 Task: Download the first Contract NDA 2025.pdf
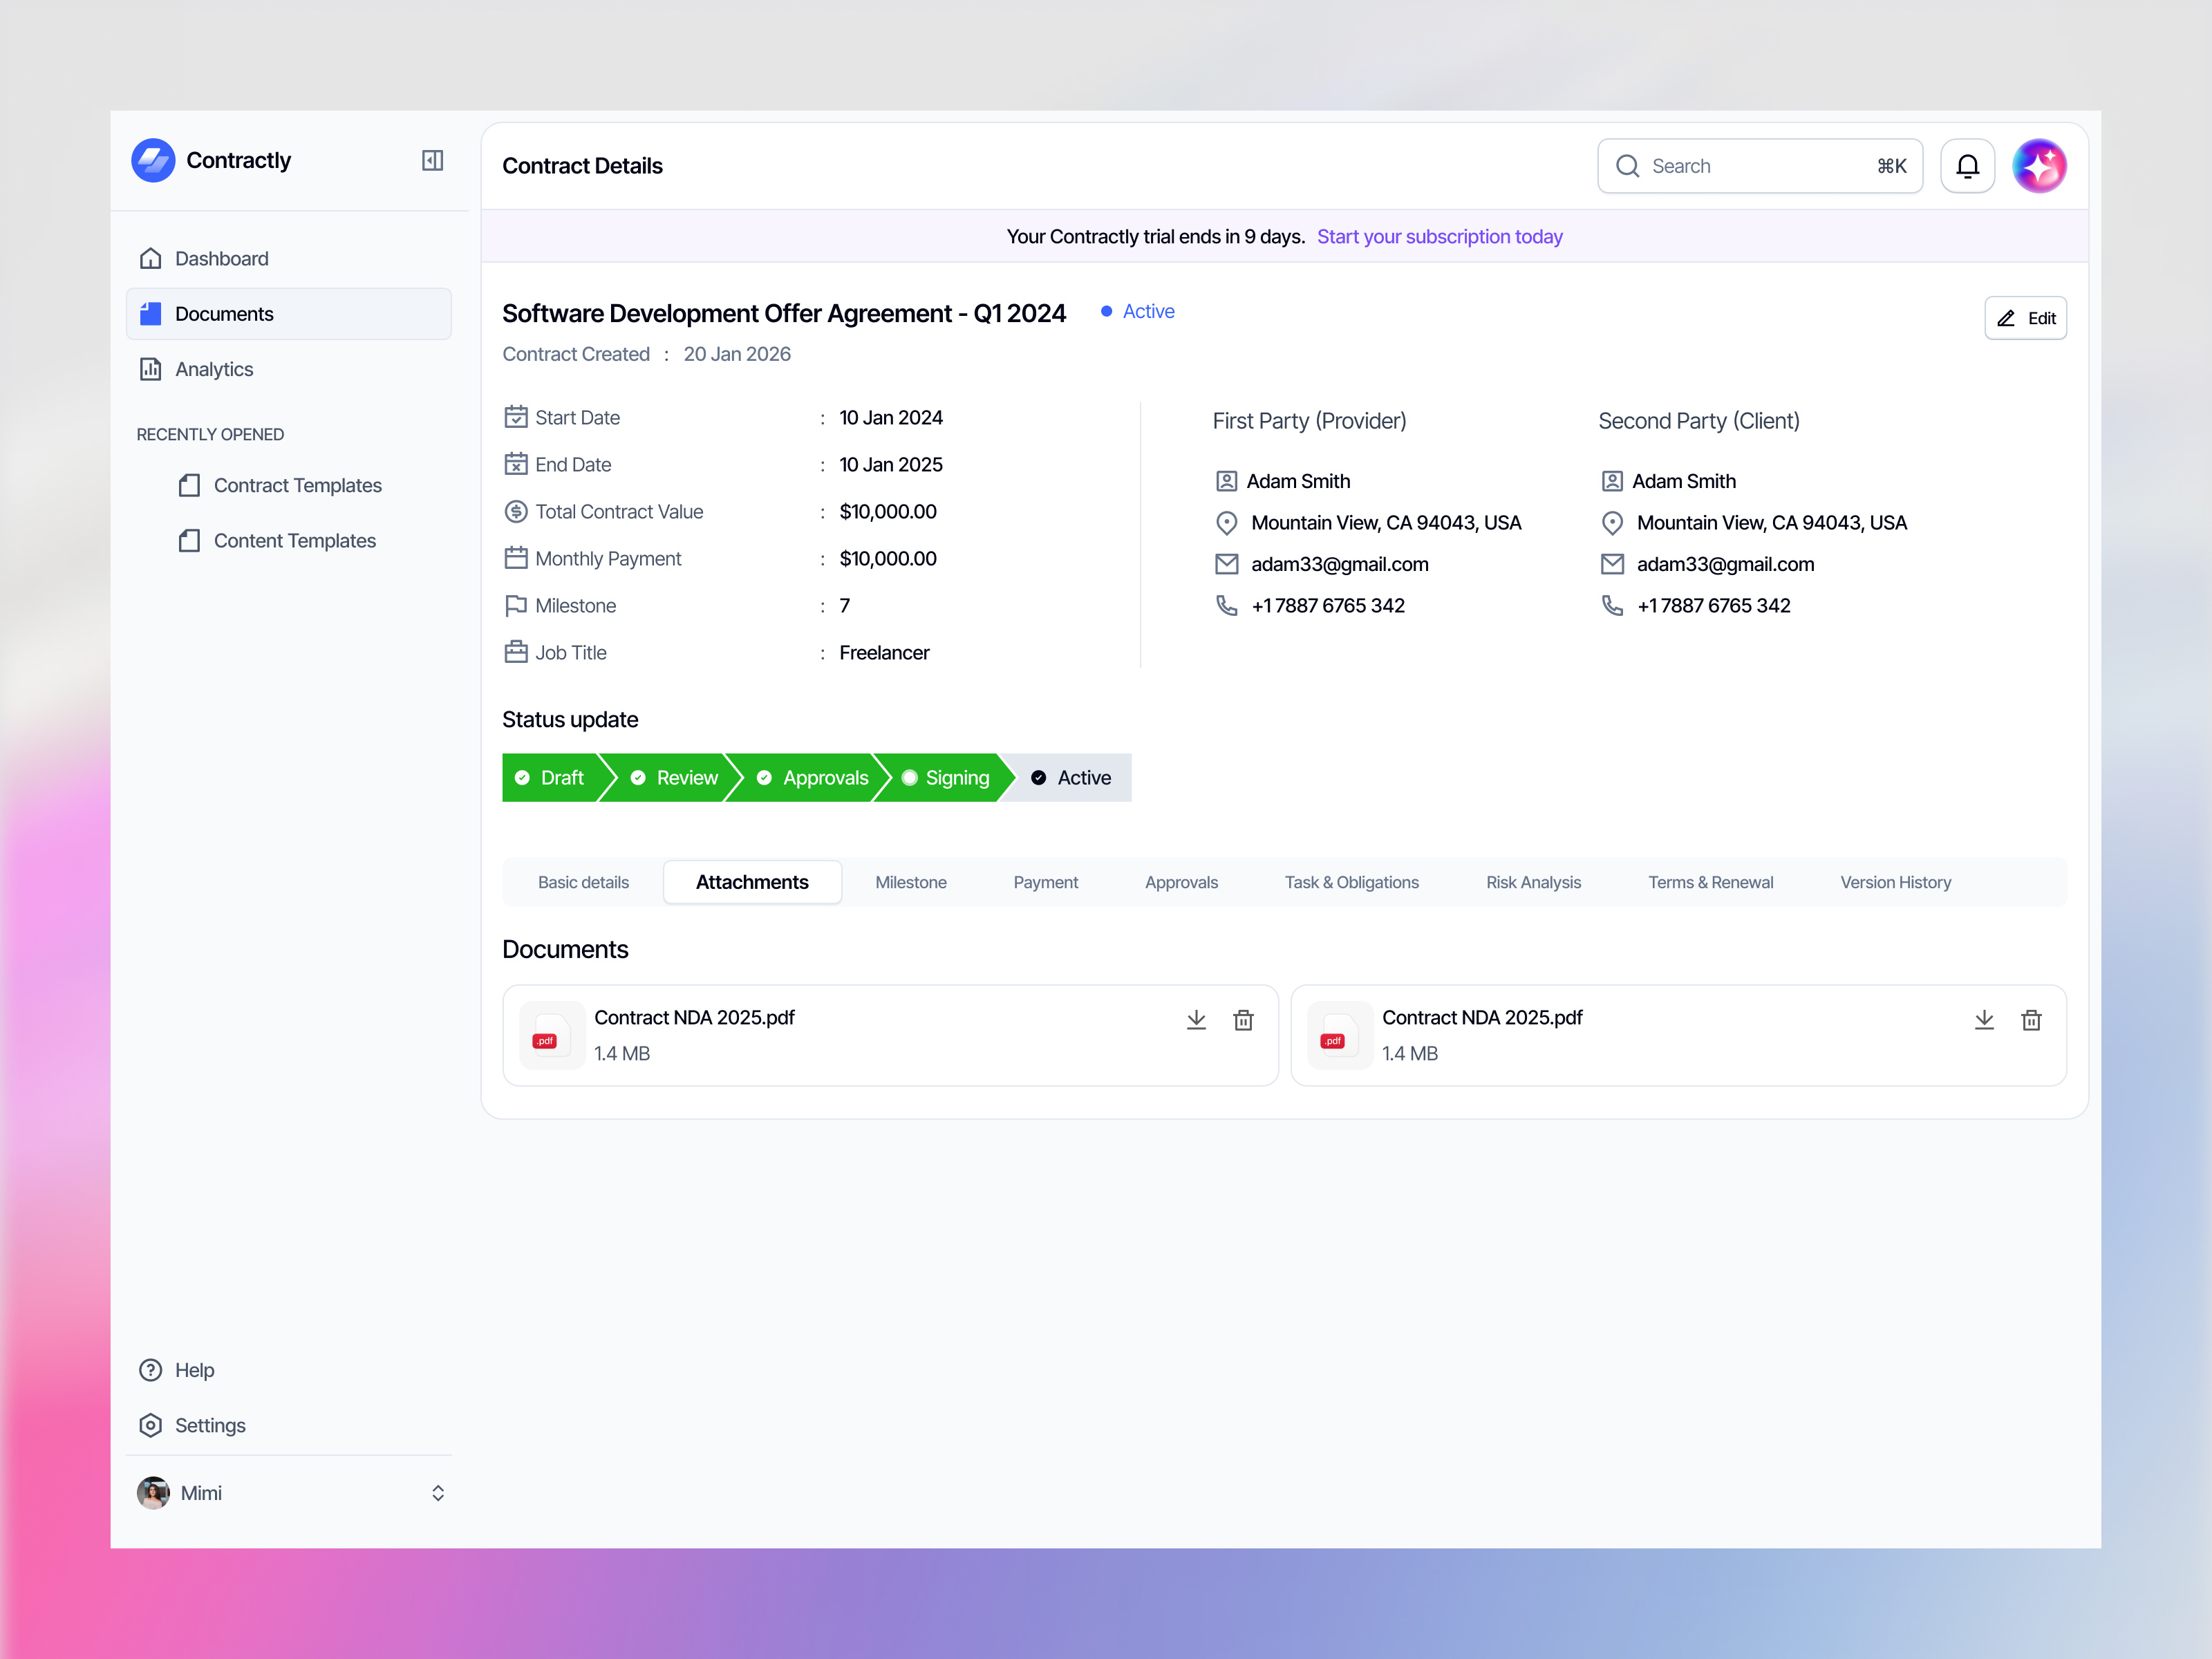pyautogui.click(x=1196, y=1020)
